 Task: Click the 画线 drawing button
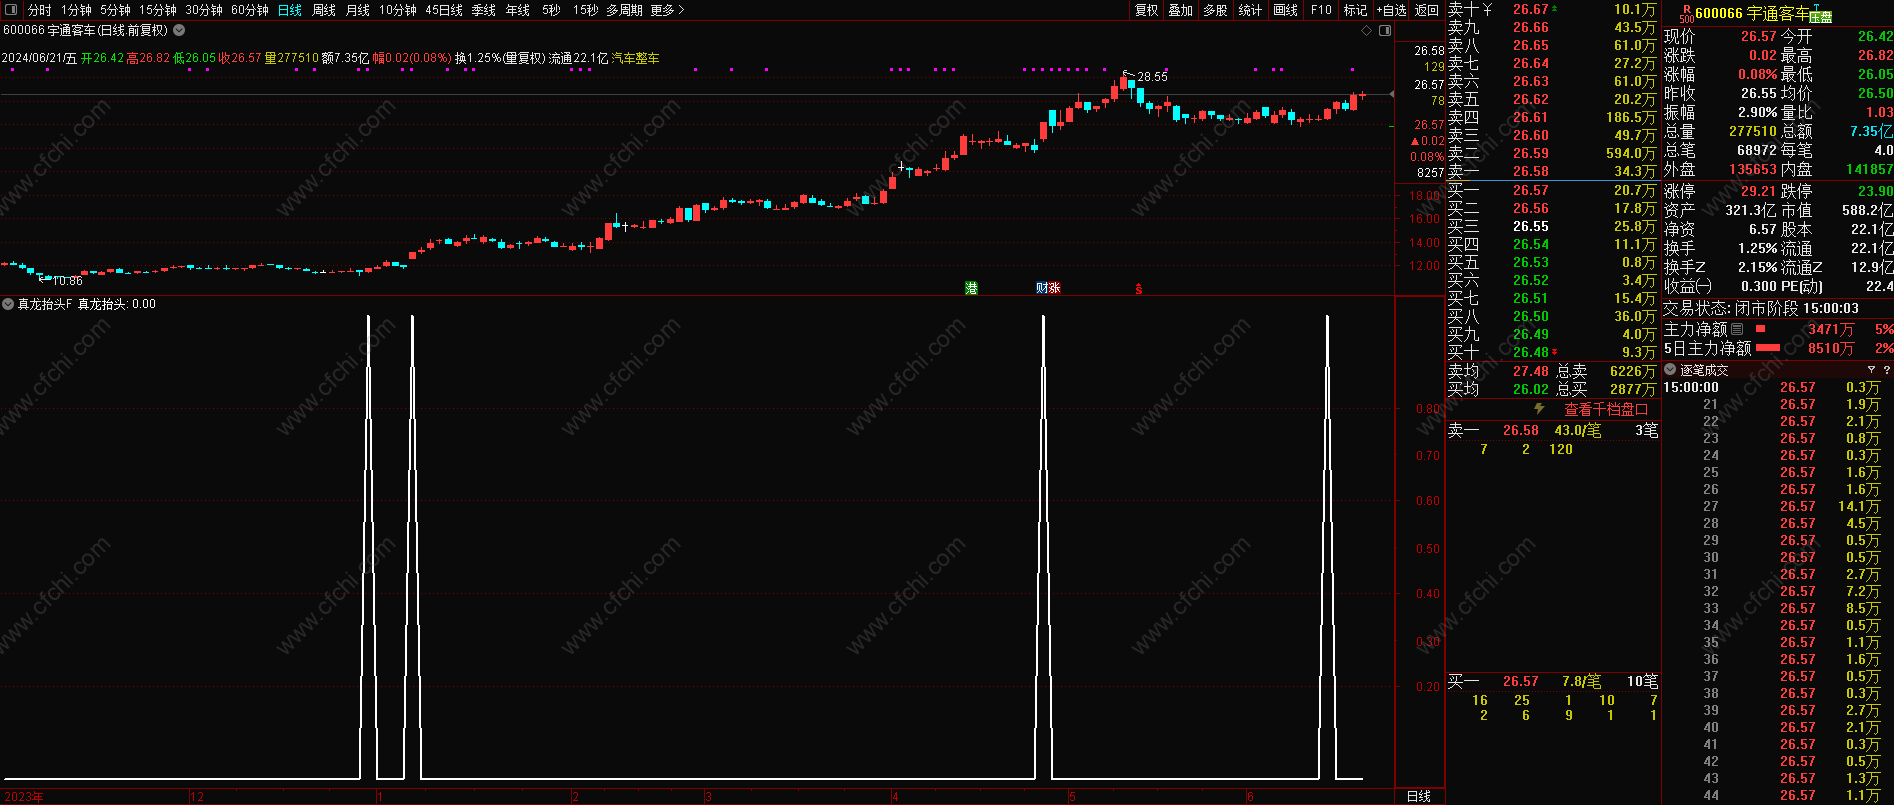point(1286,10)
